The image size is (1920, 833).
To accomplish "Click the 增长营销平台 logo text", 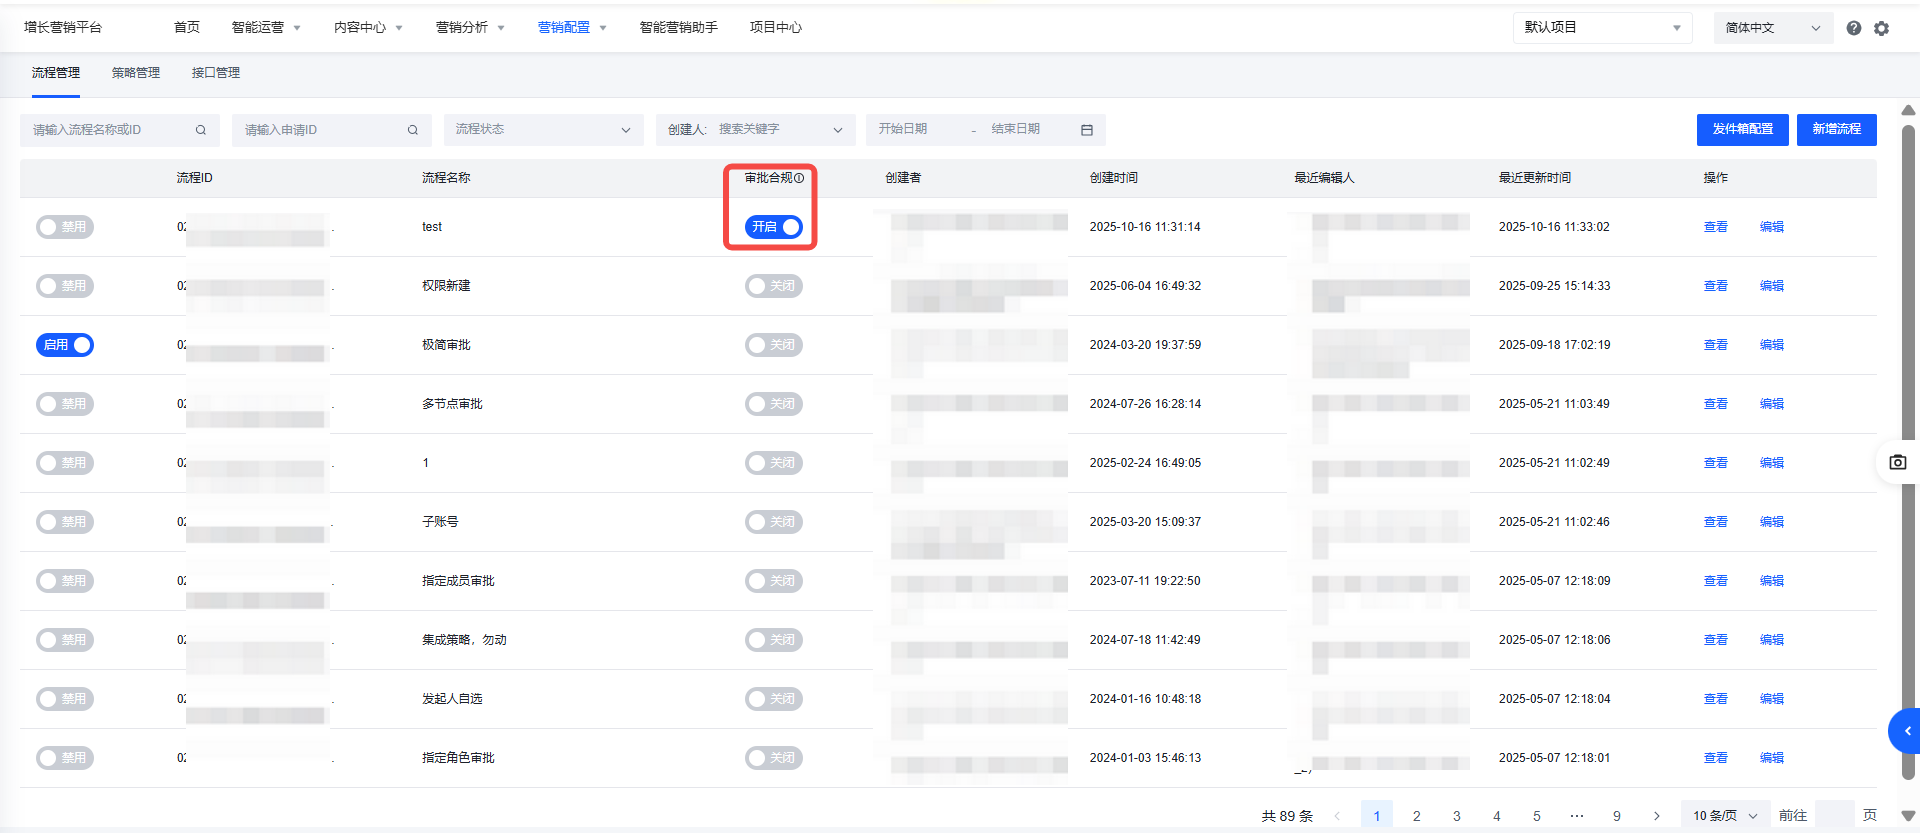I will (63, 28).
